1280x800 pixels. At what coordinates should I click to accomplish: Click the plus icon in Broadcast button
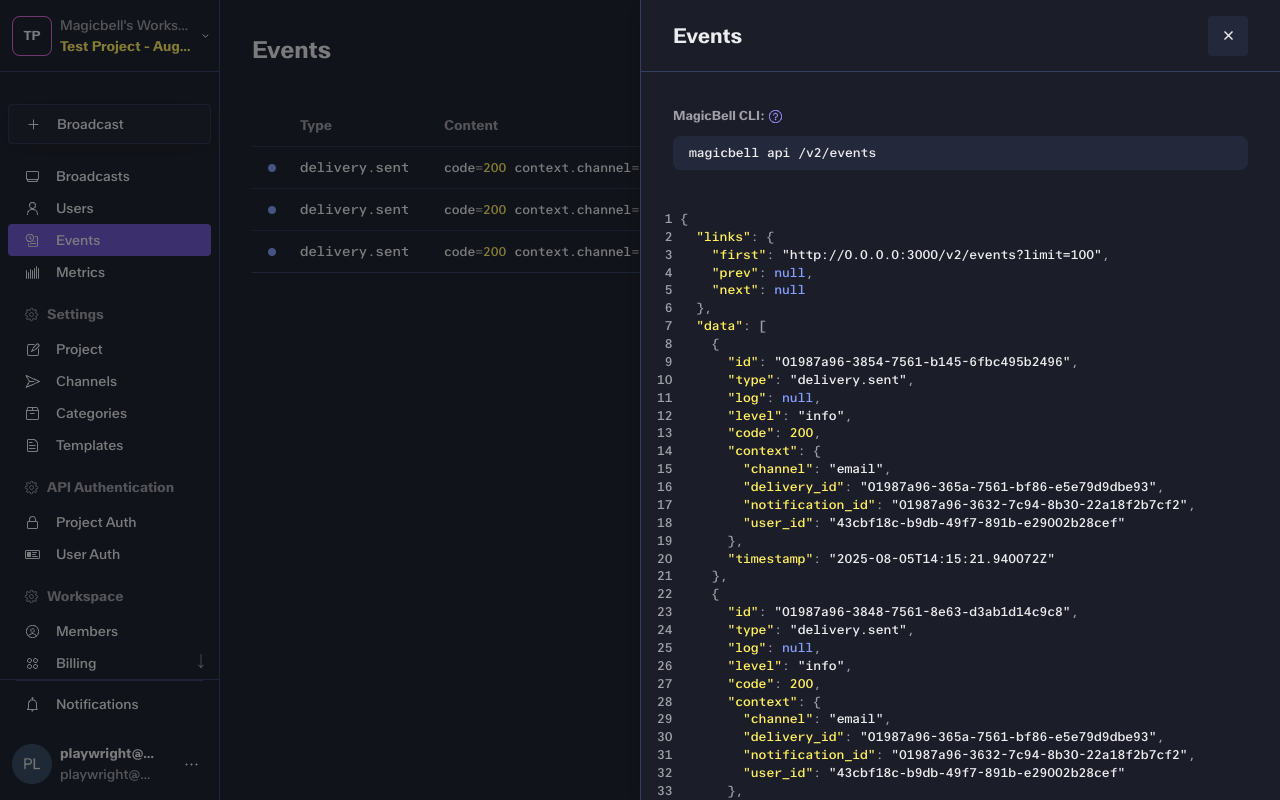coord(33,124)
